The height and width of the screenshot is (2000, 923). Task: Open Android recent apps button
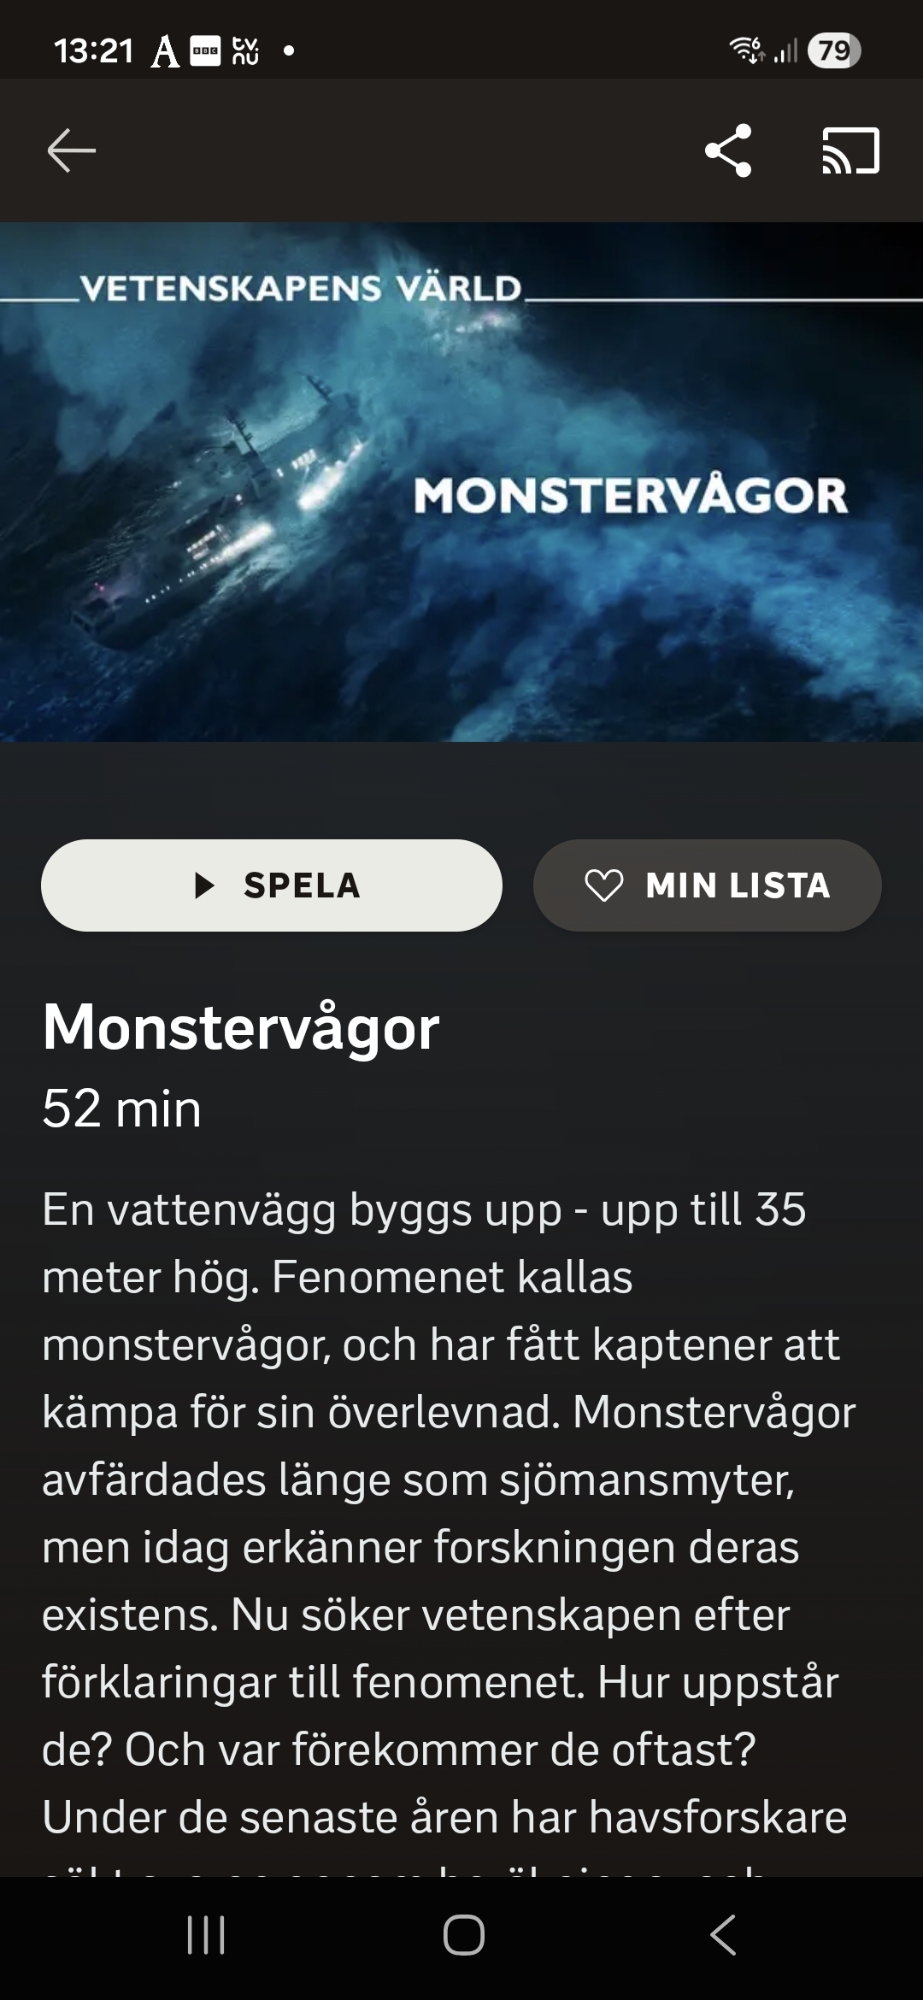pyautogui.click(x=206, y=1935)
